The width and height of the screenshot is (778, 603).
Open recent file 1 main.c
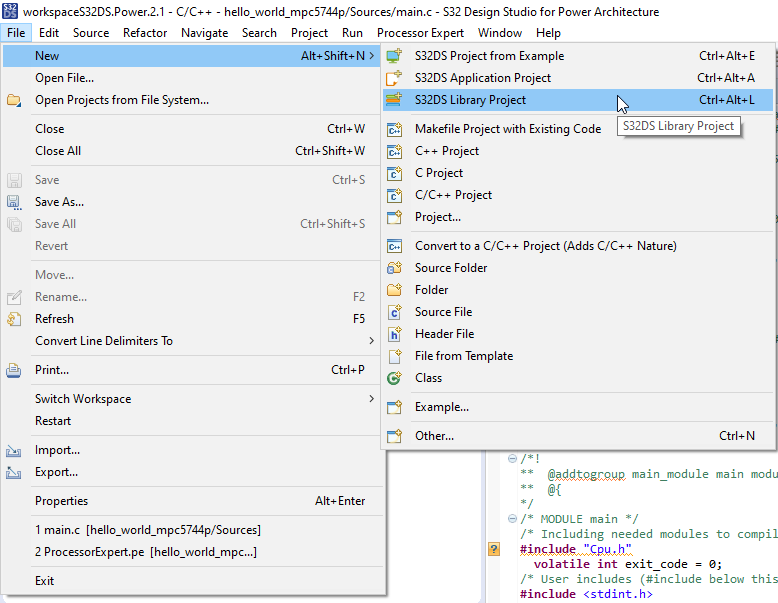click(x=193, y=530)
